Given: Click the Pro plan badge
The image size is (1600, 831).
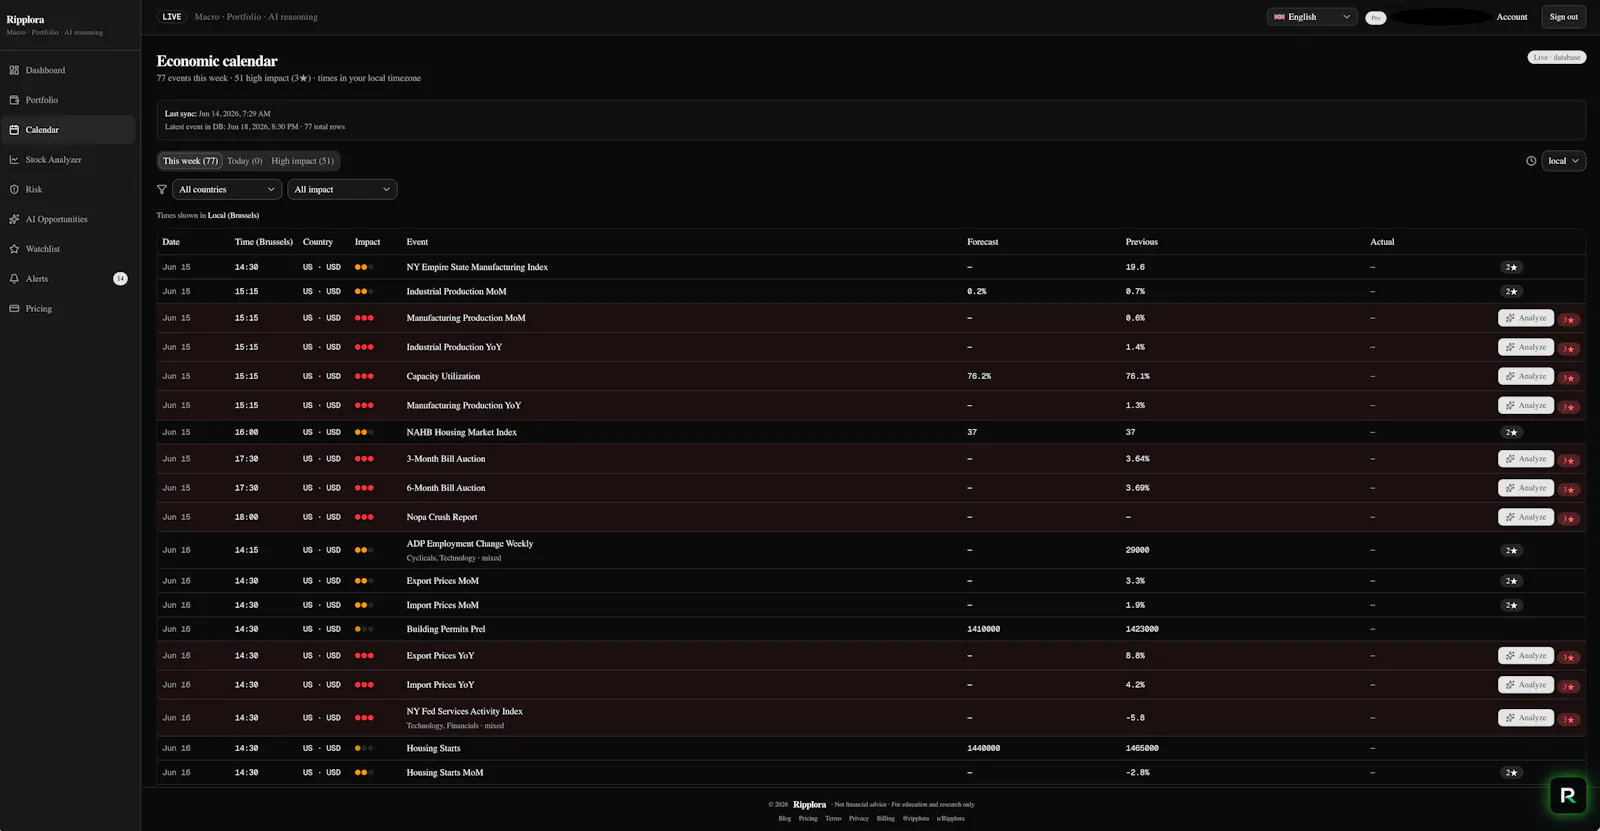Looking at the screenshot, I should pos(1376,17).
